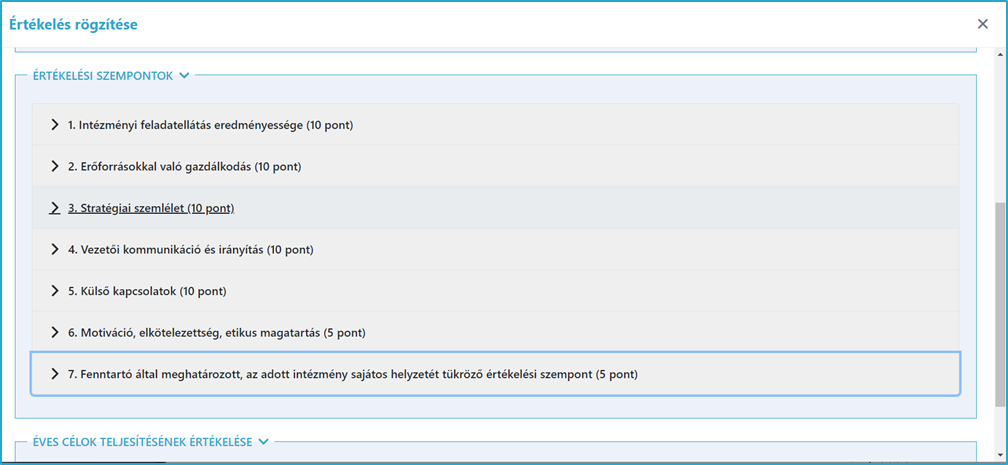Image resolution: width=1008 pixels, height=465 pixels.
Task: Open Motiváció, elkötelezettség, etikus magatartás row
Action: pos(495,333)
